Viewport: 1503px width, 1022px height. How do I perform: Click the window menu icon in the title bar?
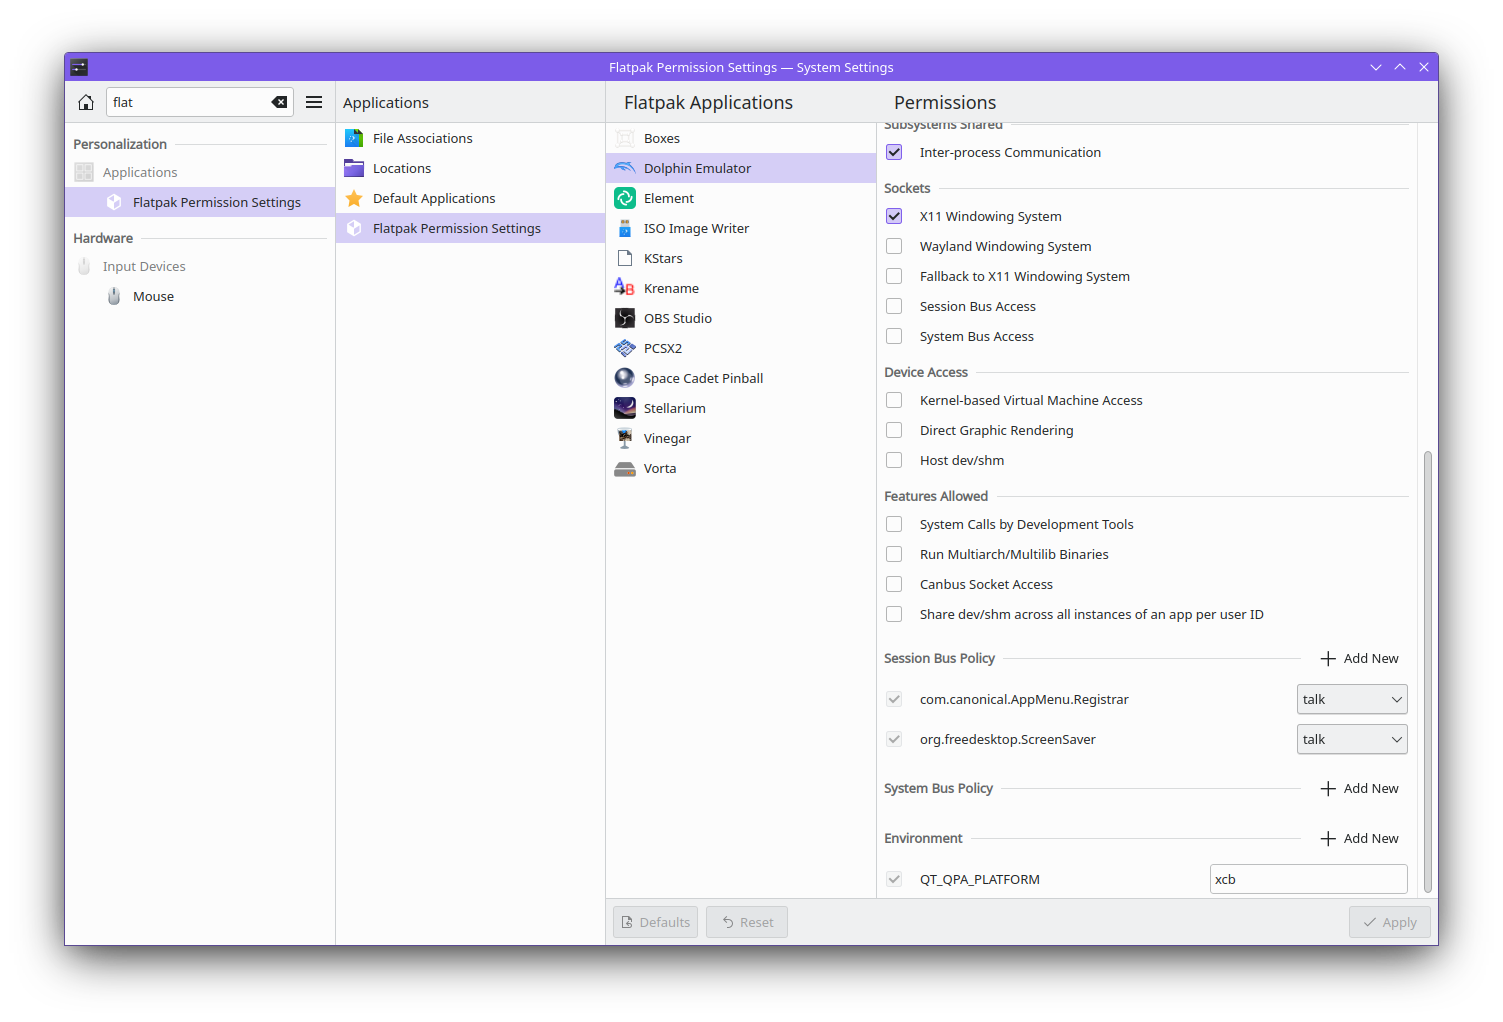[79, 67]
